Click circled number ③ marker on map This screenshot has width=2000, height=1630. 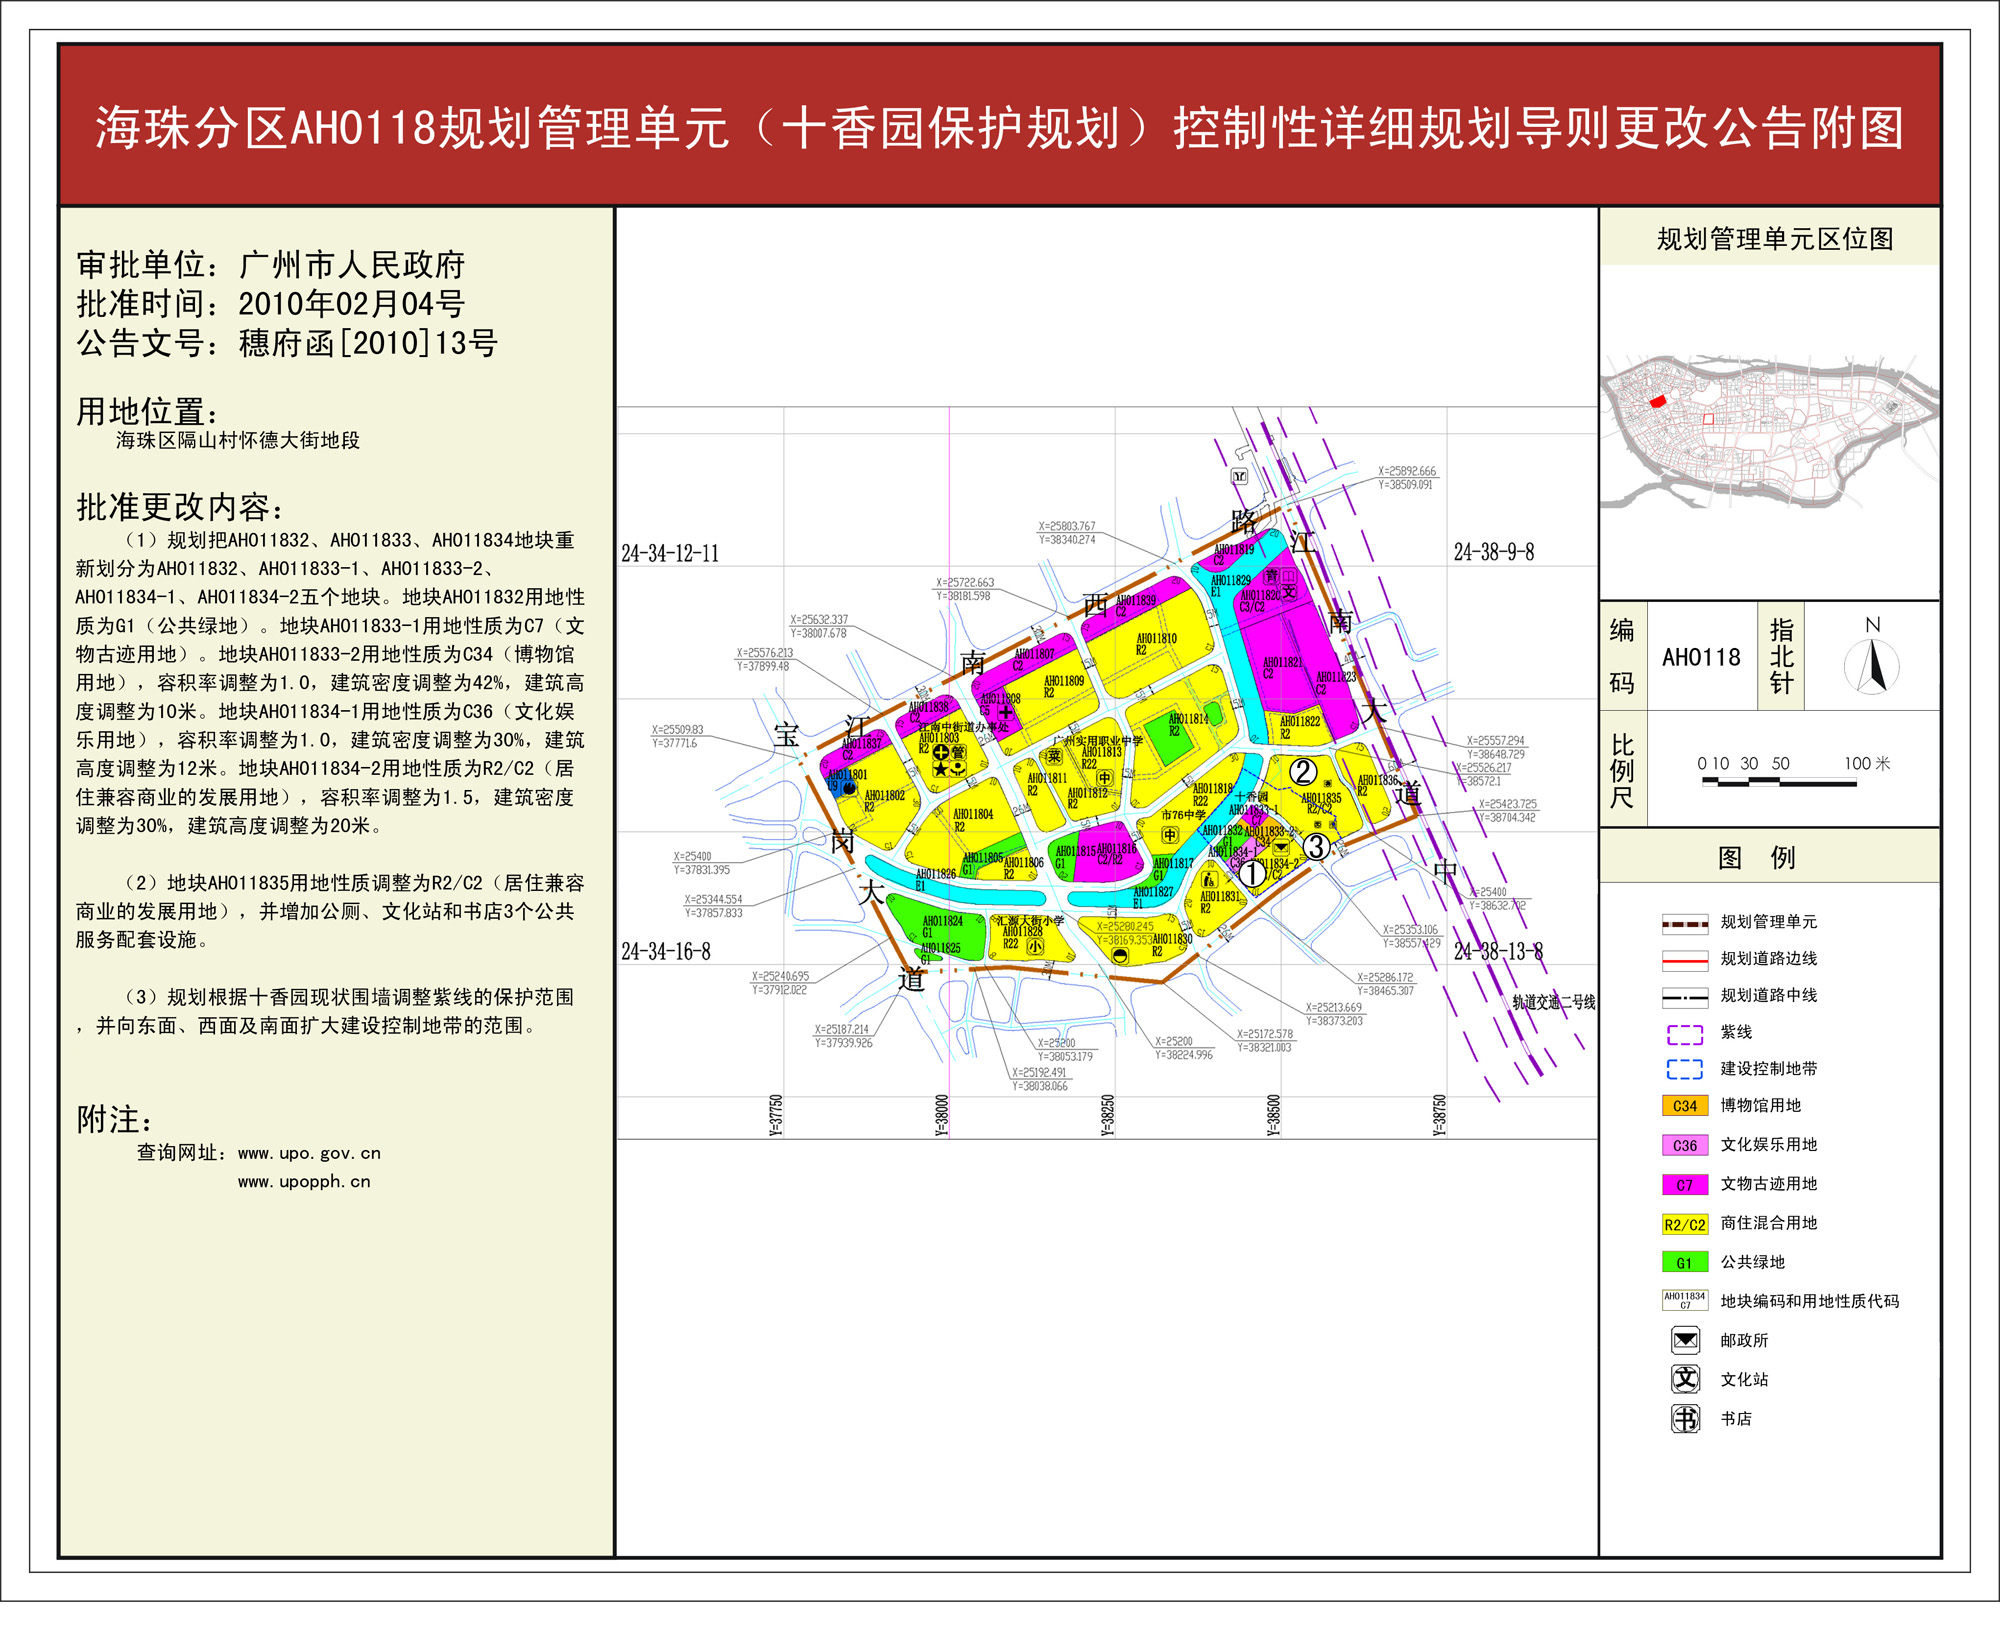pyautogui.click(x=1315, y=847)
